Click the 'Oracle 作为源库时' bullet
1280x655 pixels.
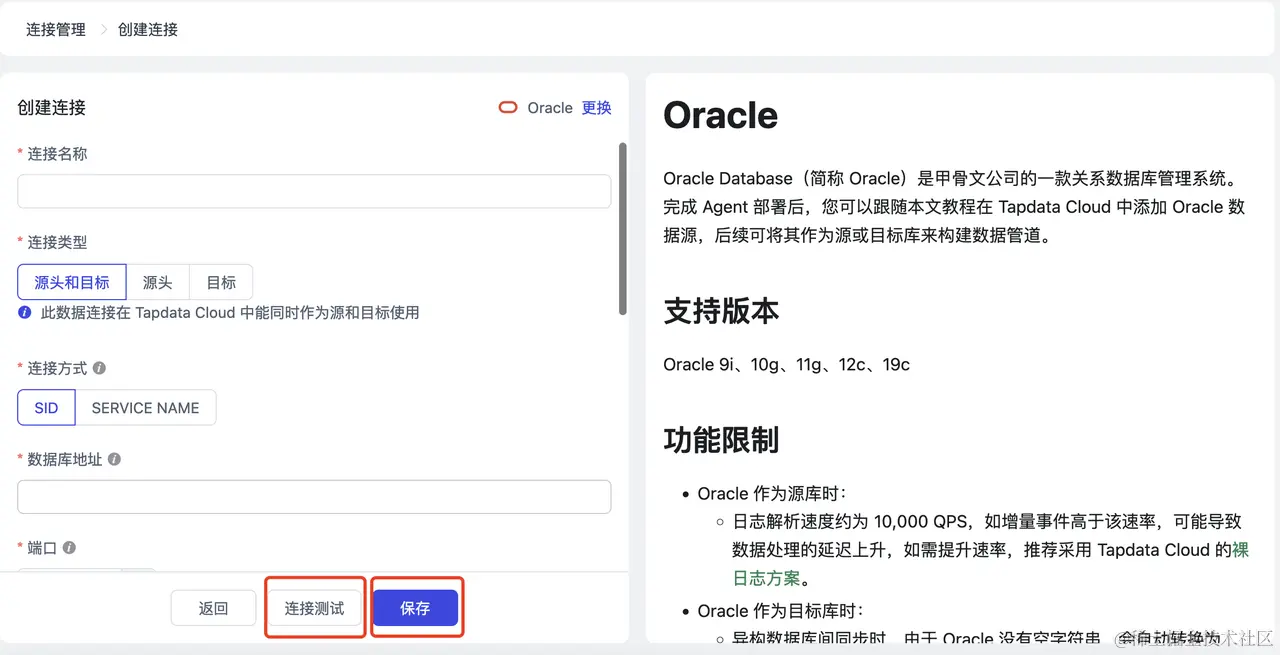tap(773, 494)
